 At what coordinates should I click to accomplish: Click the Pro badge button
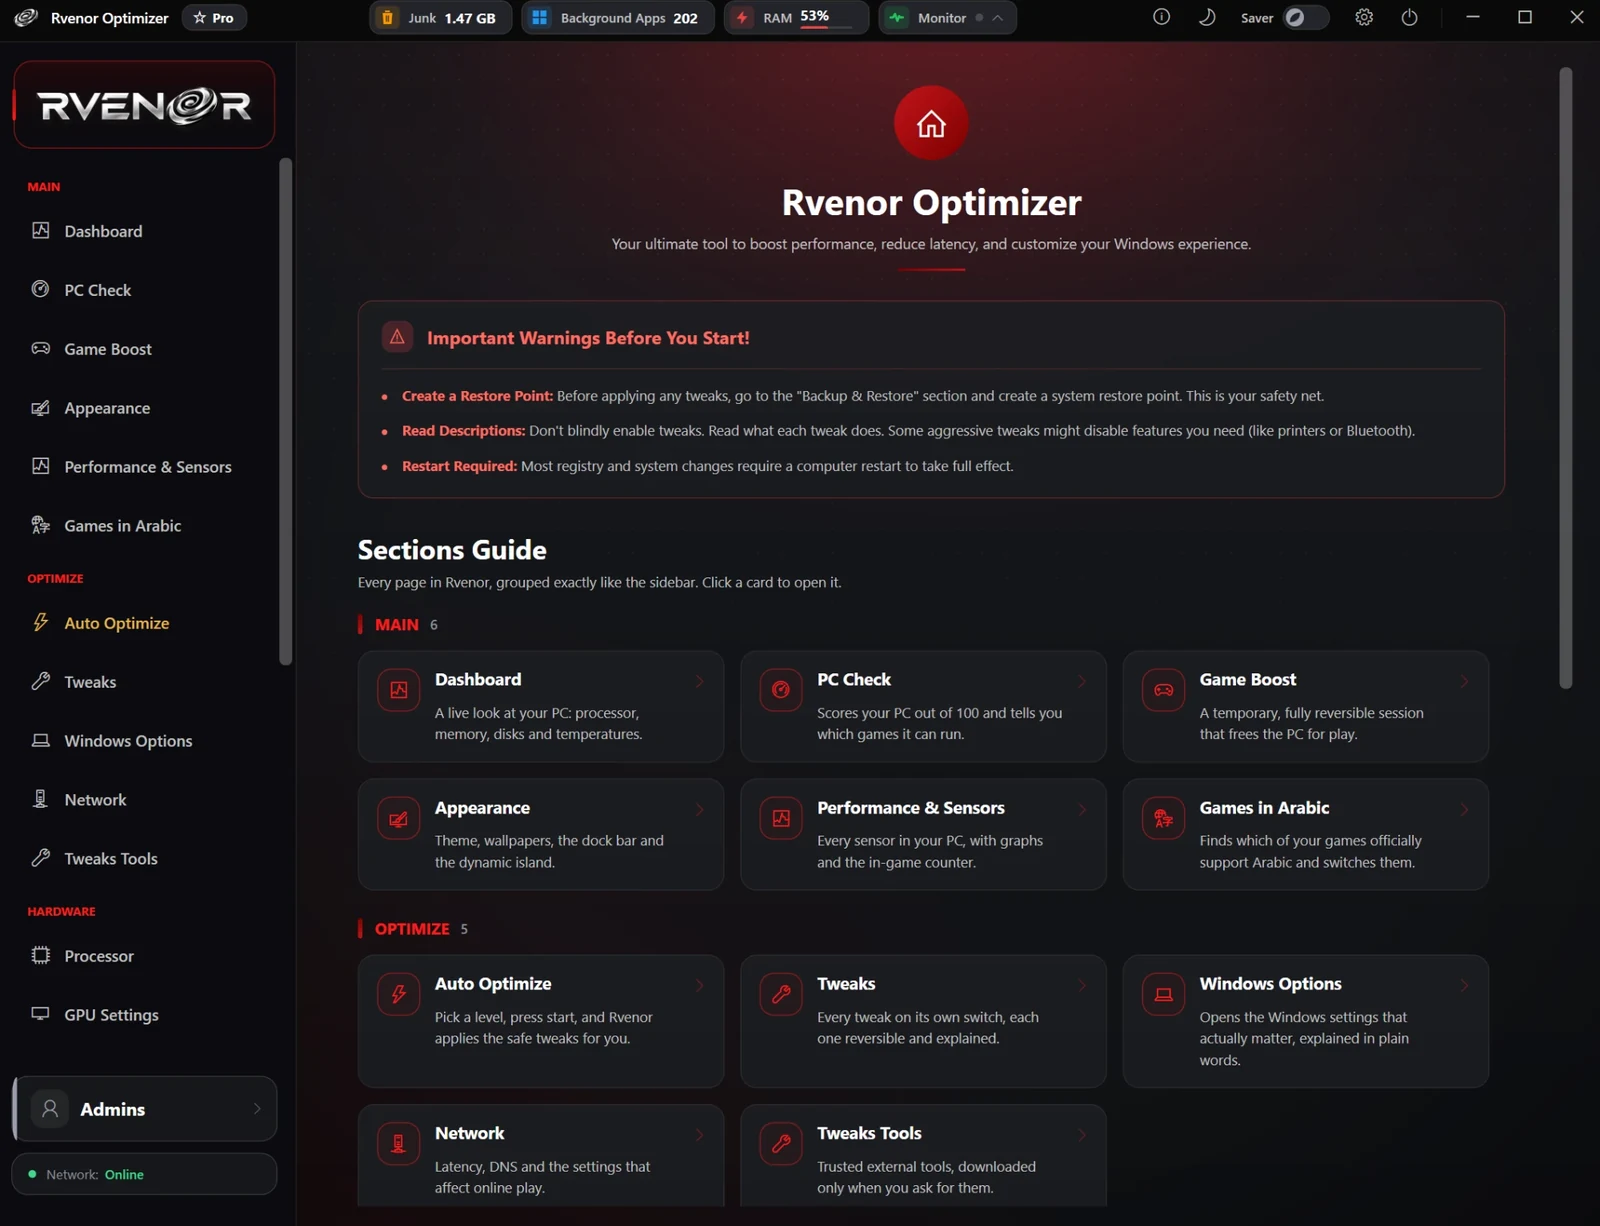214,17
